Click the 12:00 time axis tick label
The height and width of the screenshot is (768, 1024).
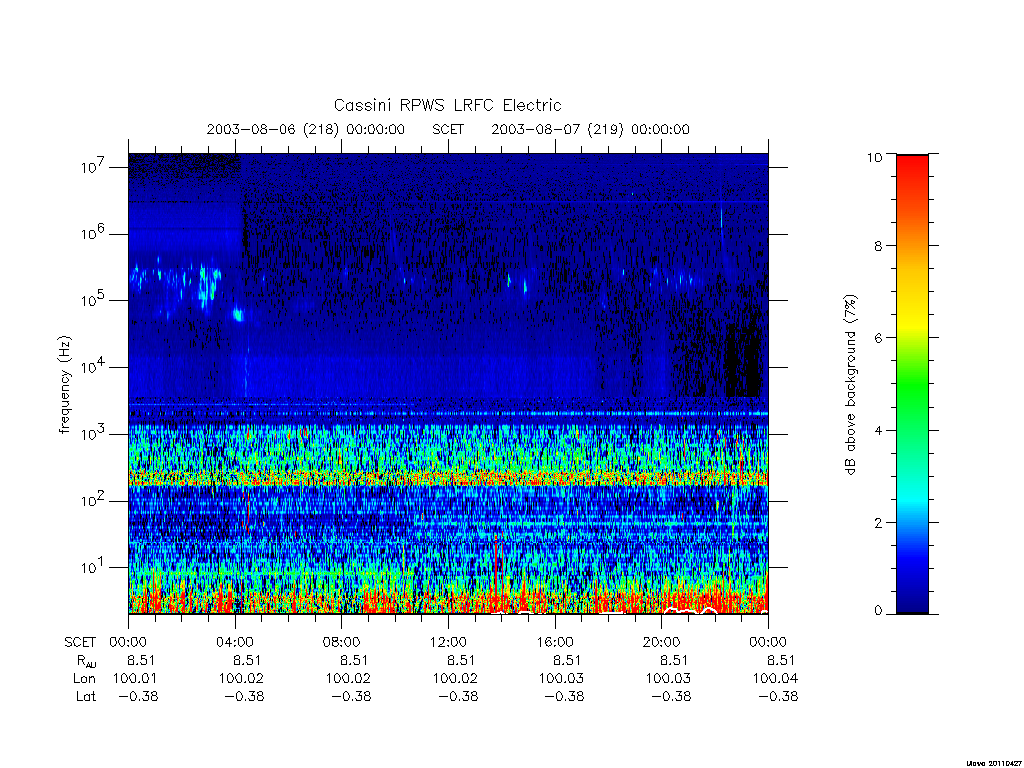pyautogui.click(x=448, y=642)
